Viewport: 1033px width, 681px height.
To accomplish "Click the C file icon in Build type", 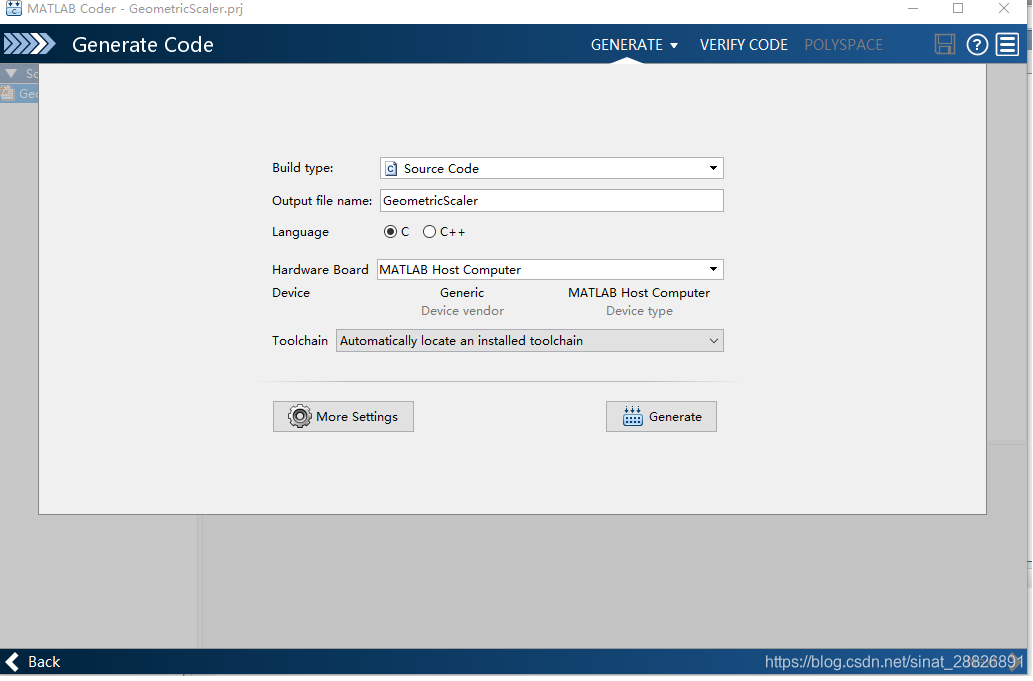I will click(x=391, y=169).
